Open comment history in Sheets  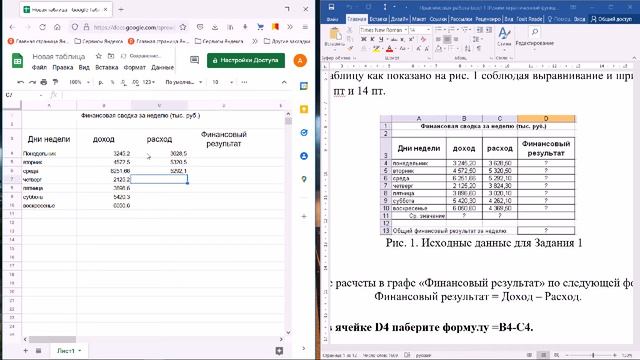pos(194,60)
